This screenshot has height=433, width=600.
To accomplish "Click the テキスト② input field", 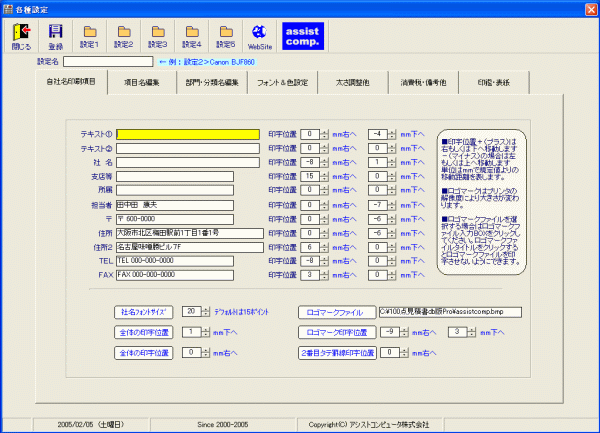I will [188, 148].
